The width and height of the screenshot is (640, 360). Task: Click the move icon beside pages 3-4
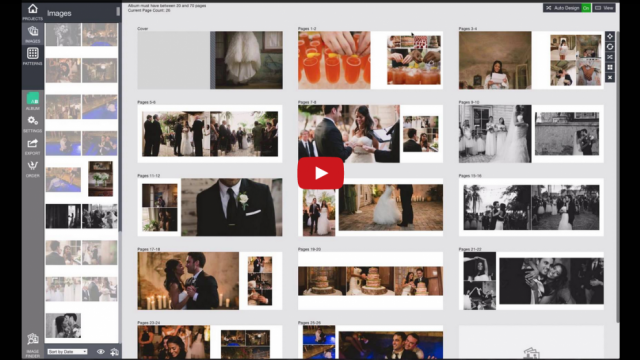coord(610,36)
